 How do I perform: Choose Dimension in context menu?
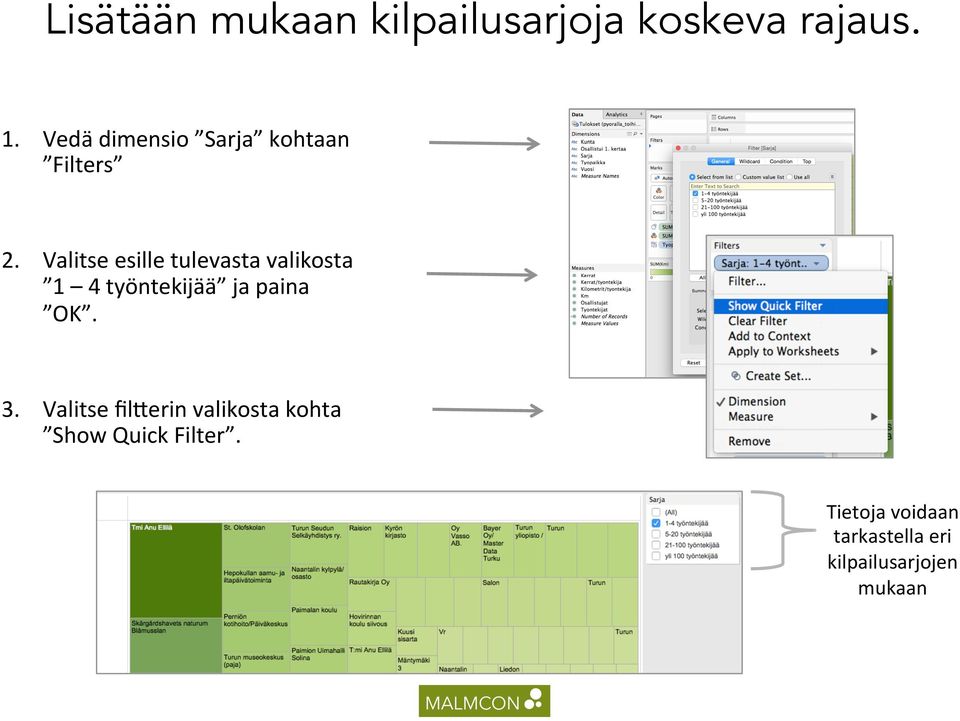(x=801, y=402)
